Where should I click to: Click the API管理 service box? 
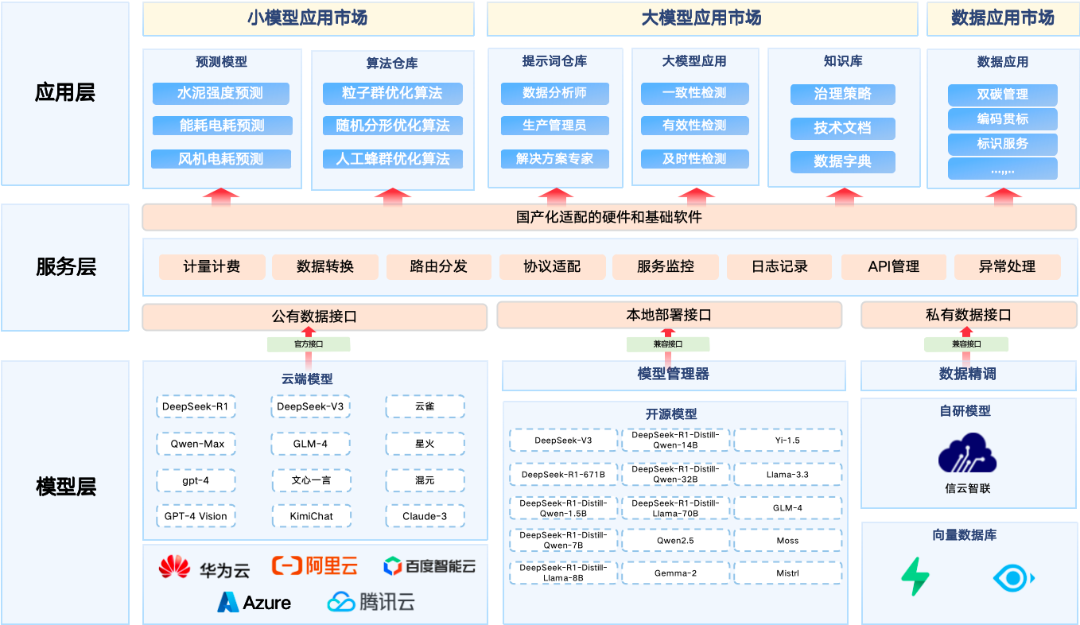pyautogui.click(x=893, y=267)
